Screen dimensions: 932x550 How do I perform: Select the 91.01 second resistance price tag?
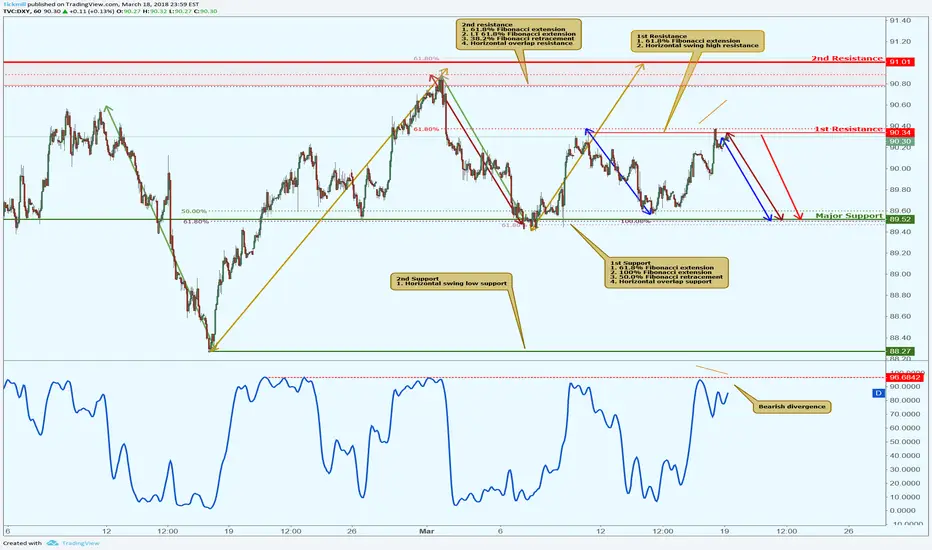point(899,62)
